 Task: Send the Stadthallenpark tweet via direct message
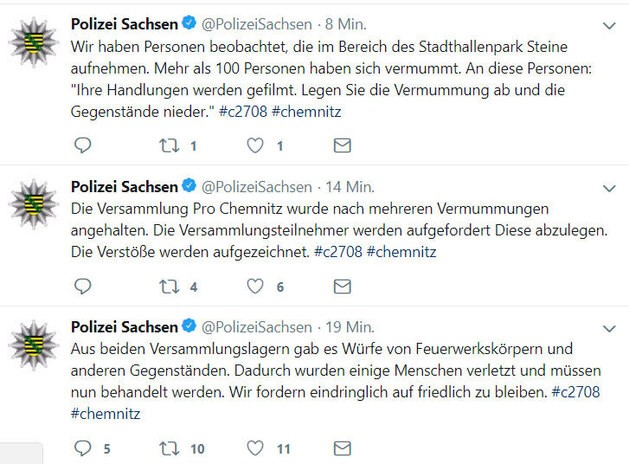point(341,146)
